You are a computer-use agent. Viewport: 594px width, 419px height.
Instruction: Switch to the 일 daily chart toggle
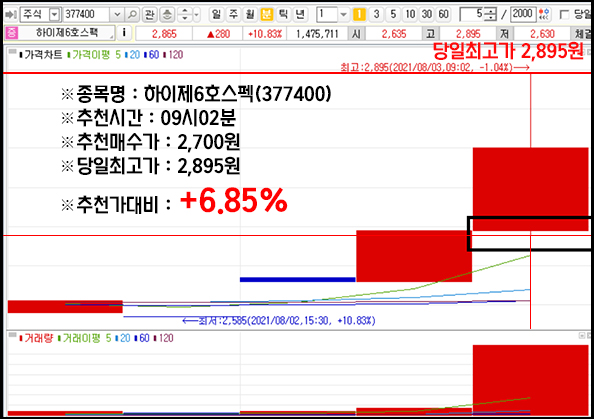tap(216, 15)
